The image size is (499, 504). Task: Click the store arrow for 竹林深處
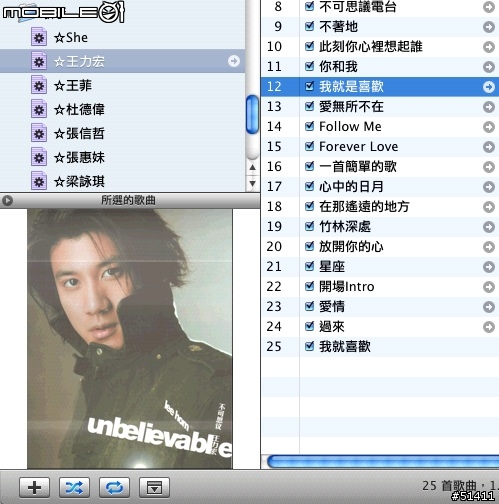pyautogui.click(x=489, y=227)
